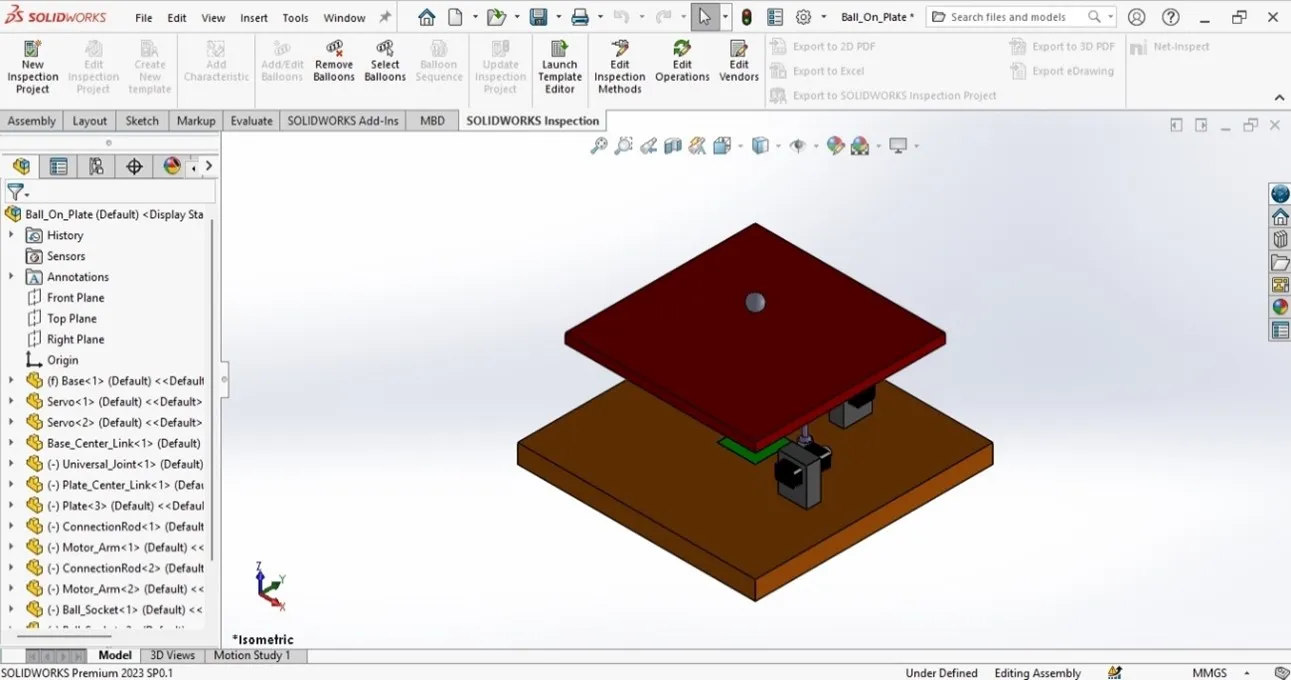Switch to the Sketch tab
This screenshot has height=680, width=1291.
(x=142, y=121)
